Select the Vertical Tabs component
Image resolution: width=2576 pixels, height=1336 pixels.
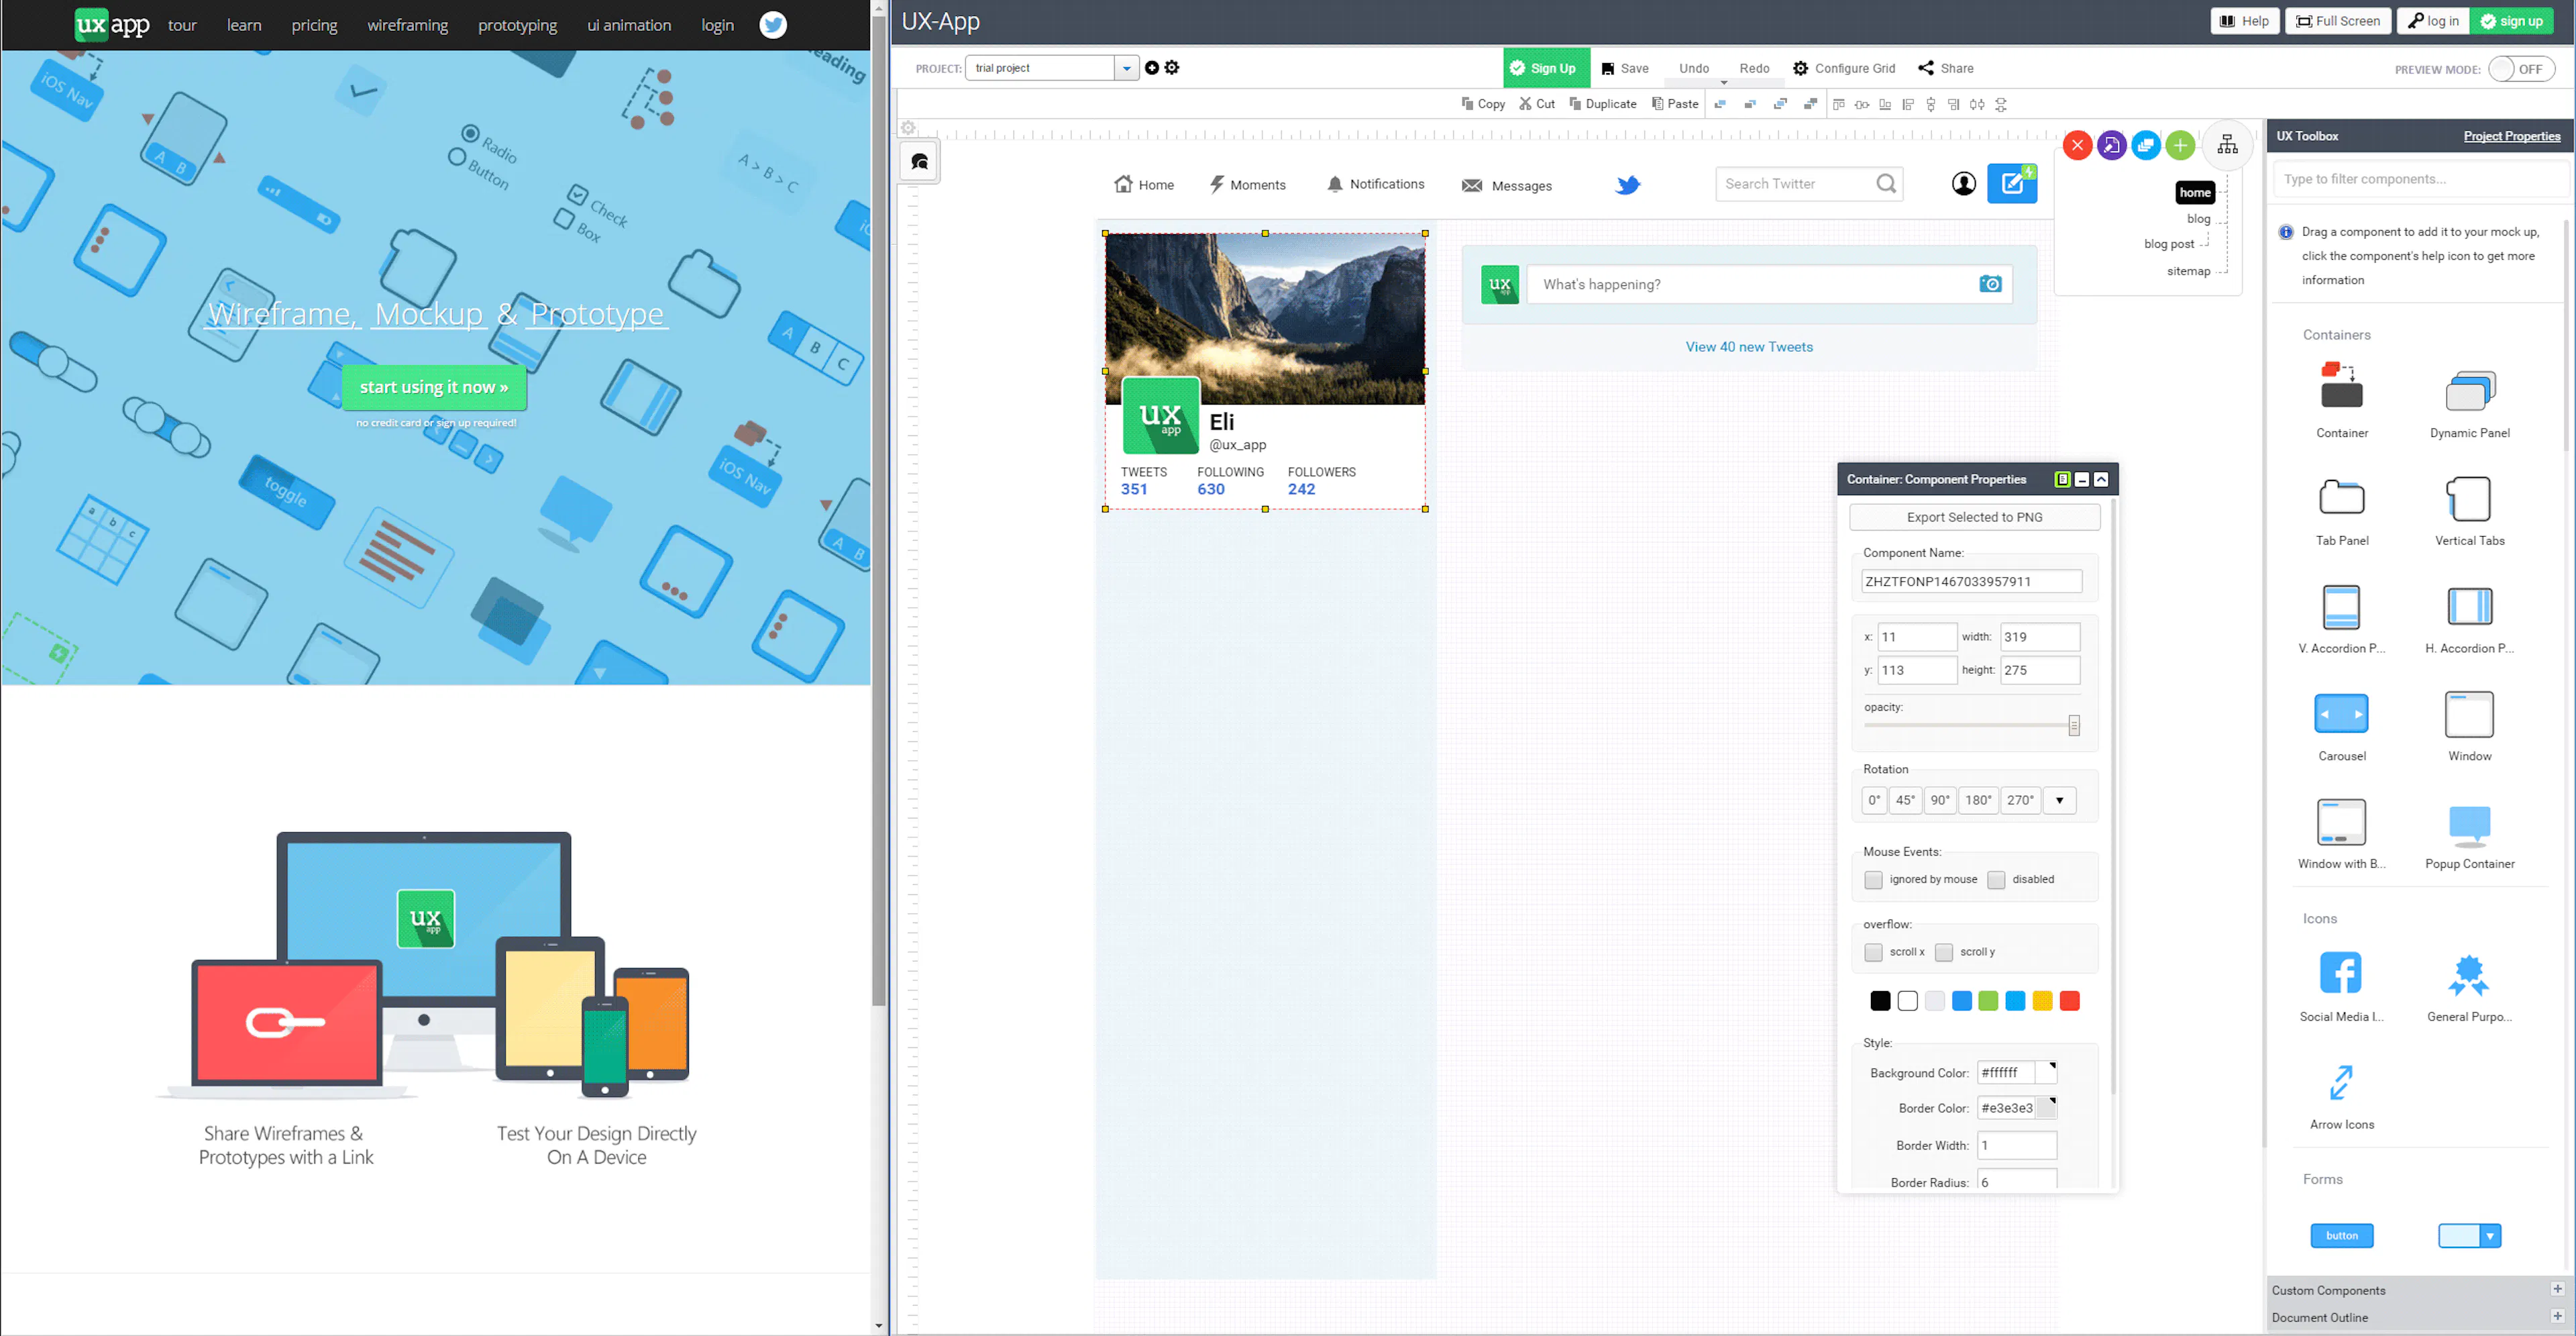pyautogui.click(x=2469, y=510)
